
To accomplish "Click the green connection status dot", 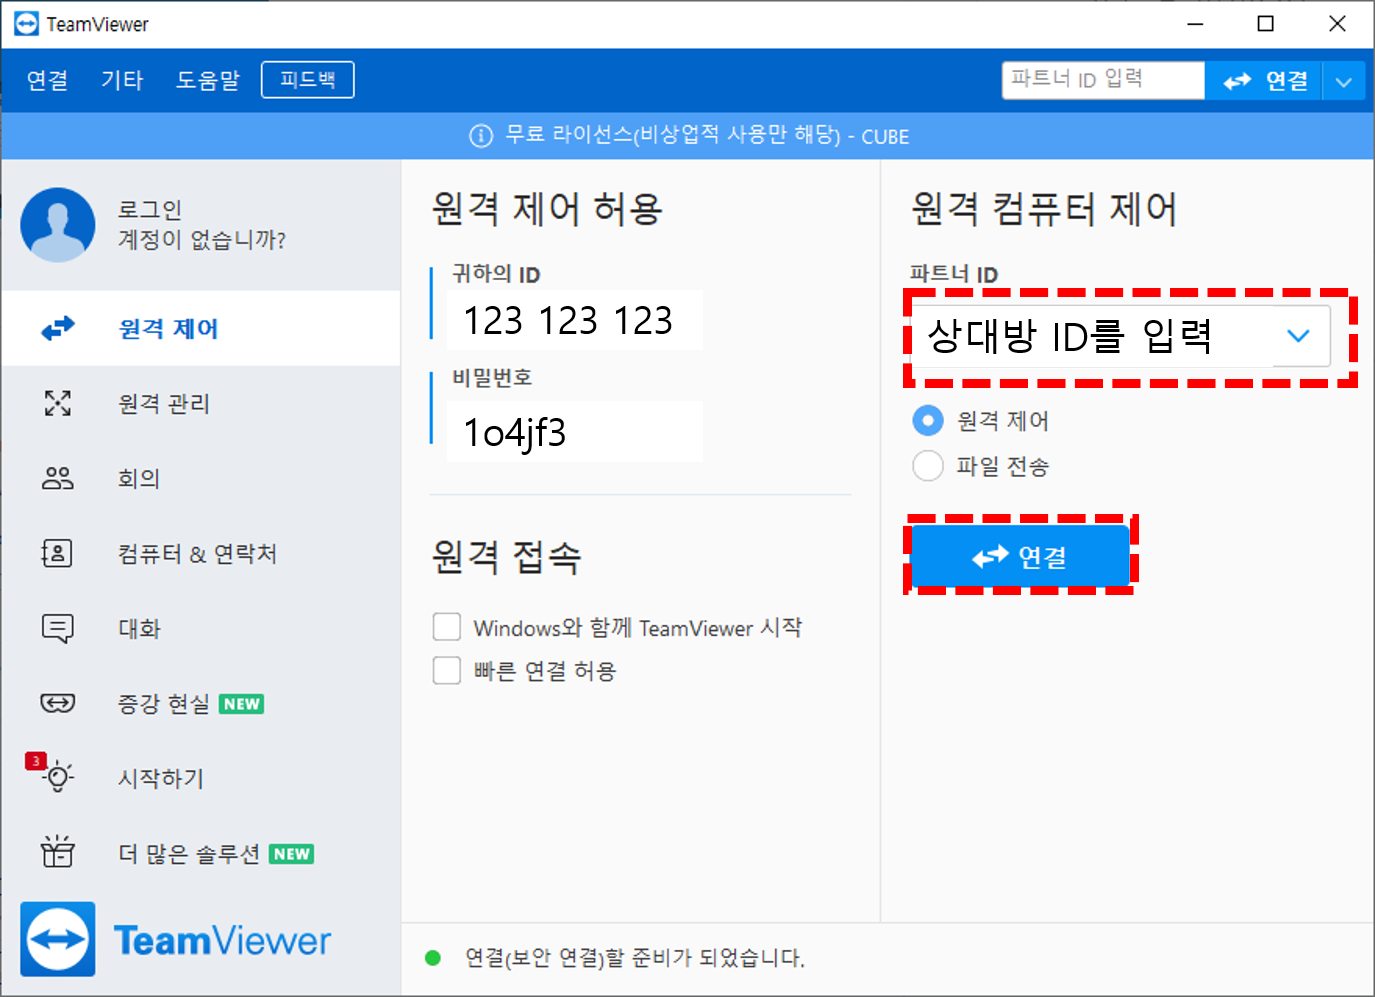I will 433,958.
